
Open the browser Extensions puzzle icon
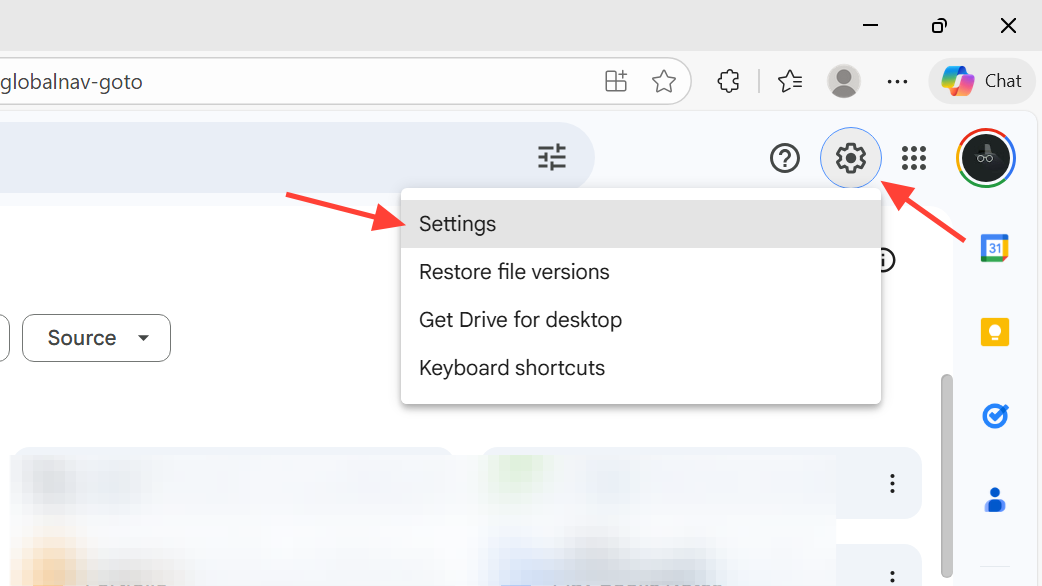(729, 81)
